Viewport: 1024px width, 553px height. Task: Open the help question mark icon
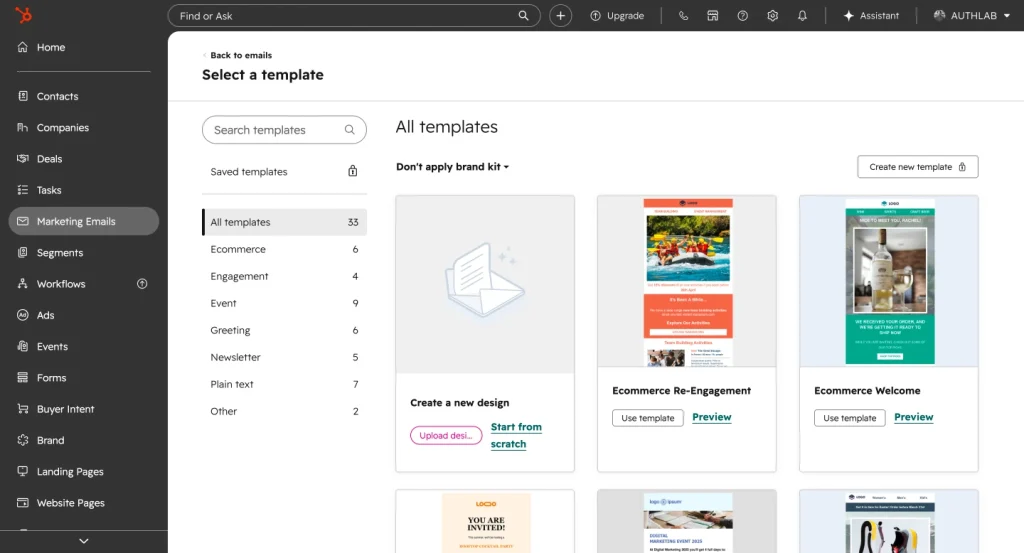(743, 16)
